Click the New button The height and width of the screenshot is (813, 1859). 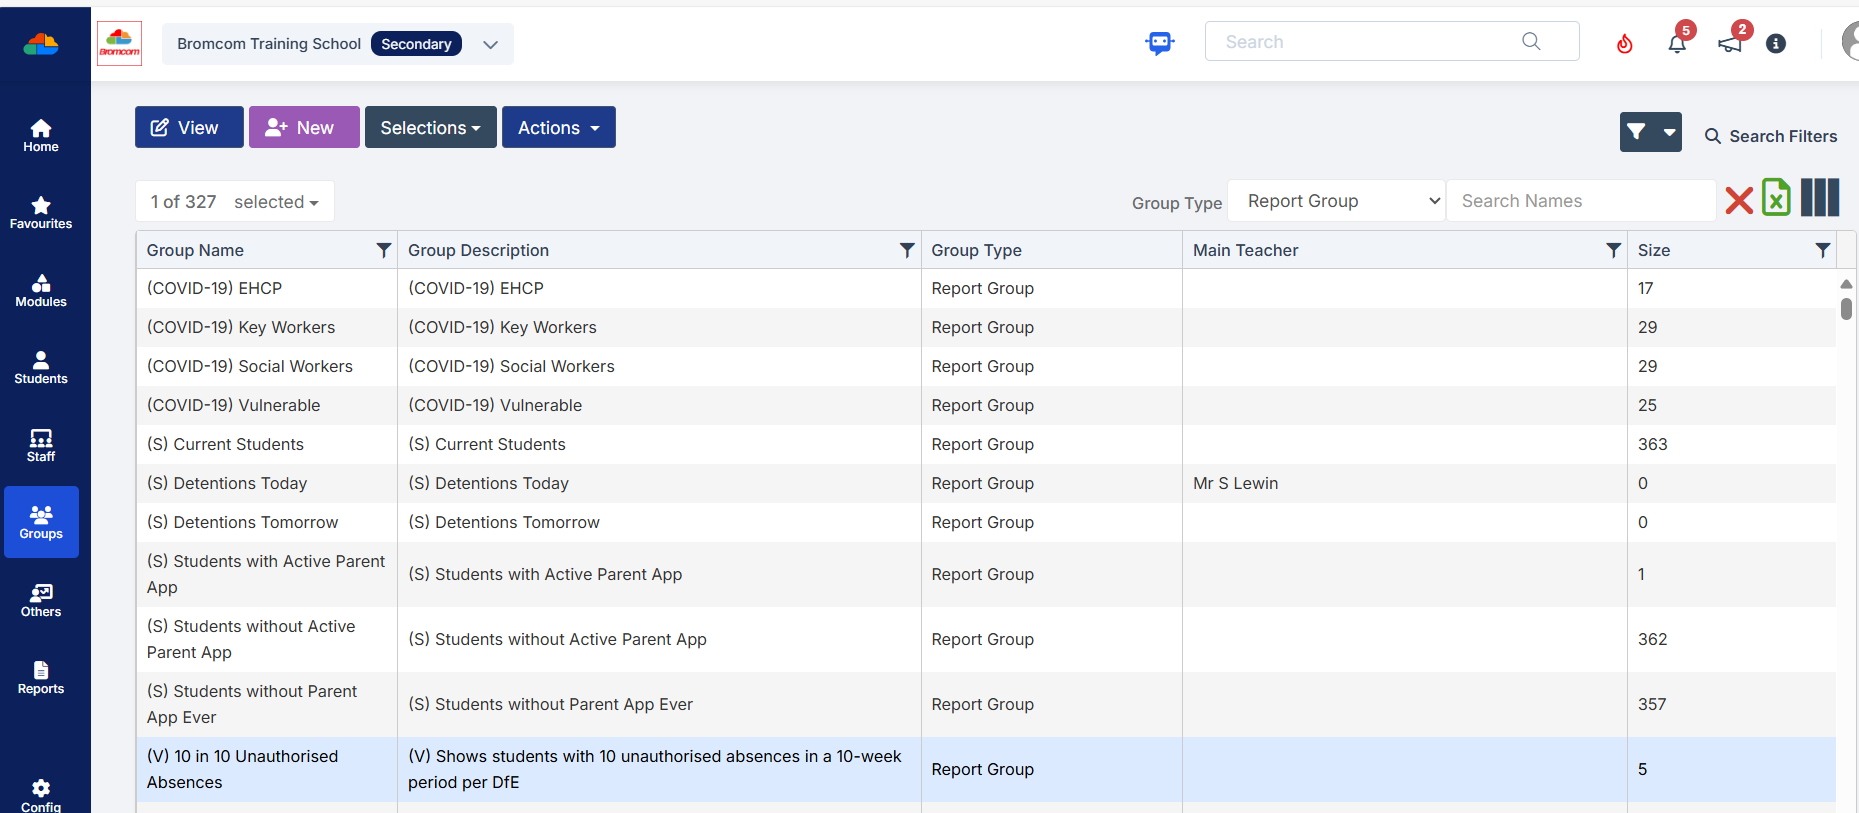[x=304, y=128]
